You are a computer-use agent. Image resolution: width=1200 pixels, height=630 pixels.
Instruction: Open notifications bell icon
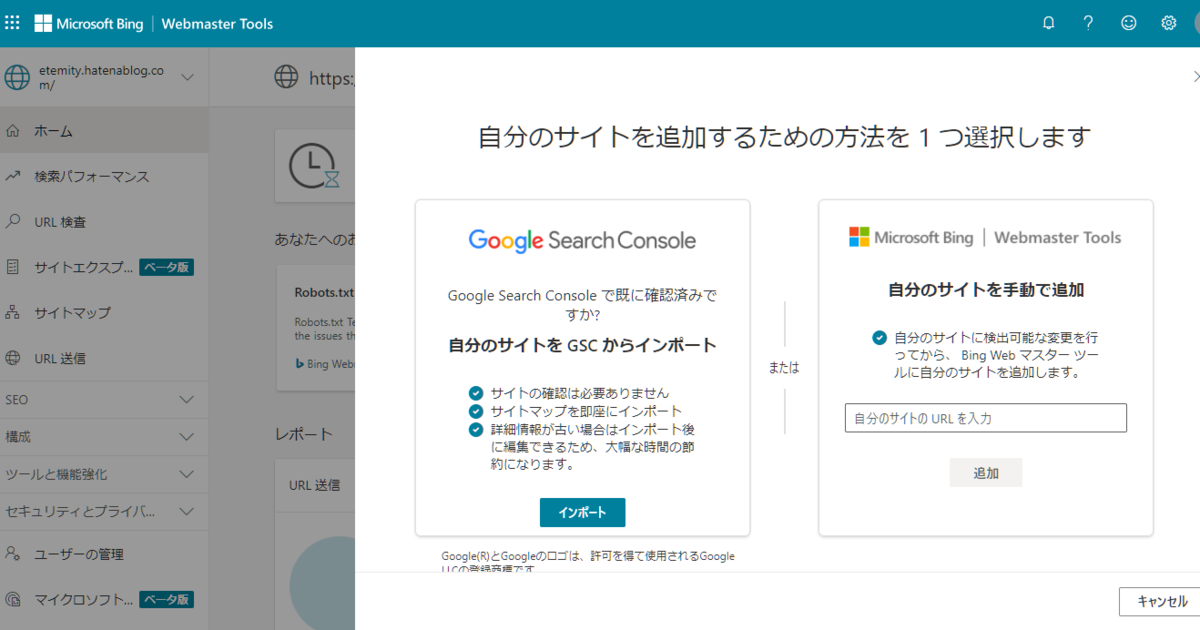[x=1049, y=23]
